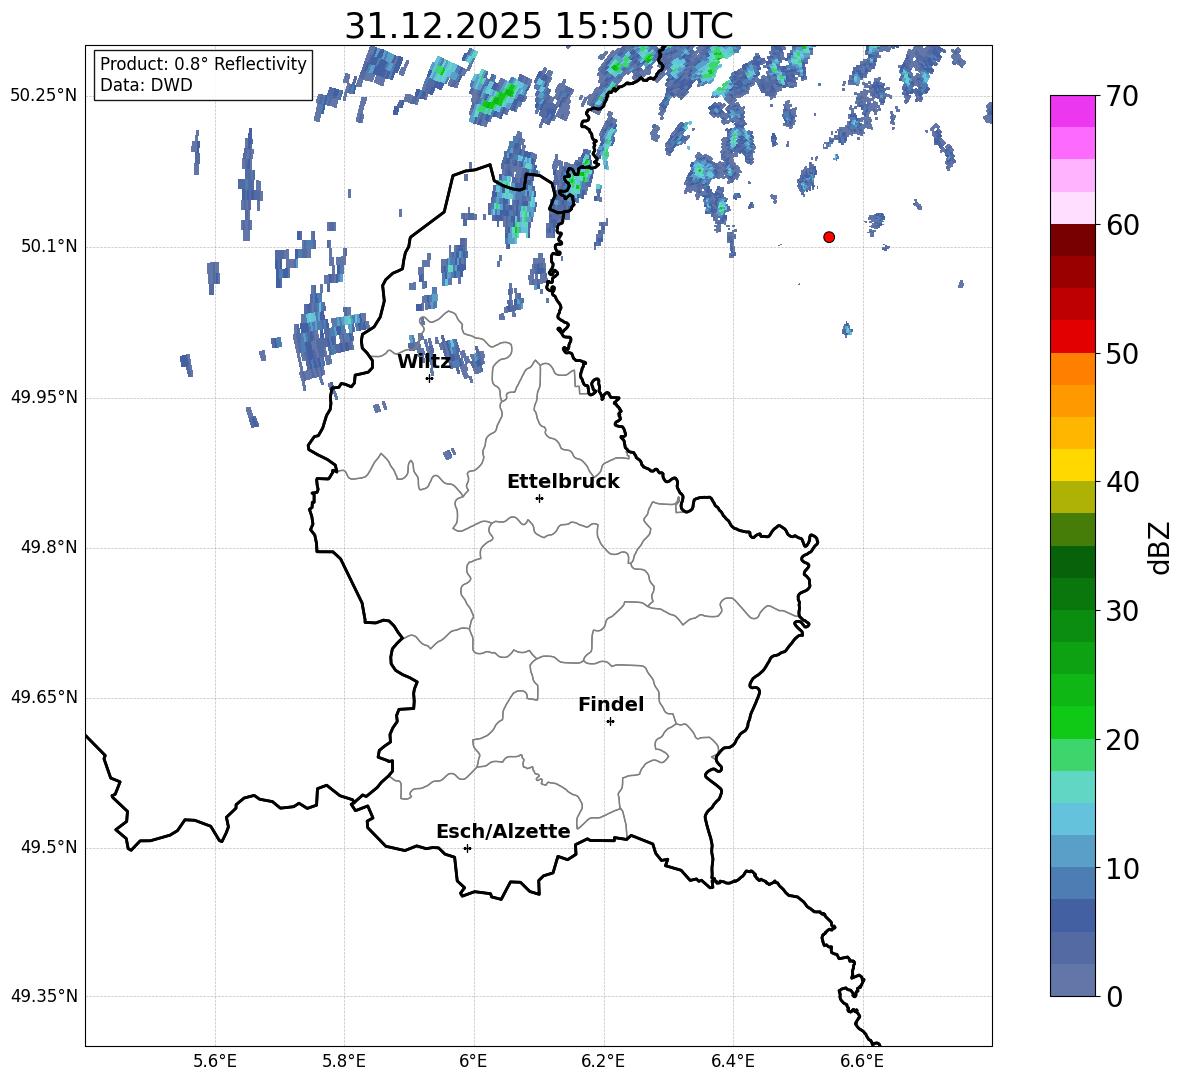The width and height of the screenshot is (1184, 1081).
Task: Click the 49.5°N latitude label
Action: [49, 847]
